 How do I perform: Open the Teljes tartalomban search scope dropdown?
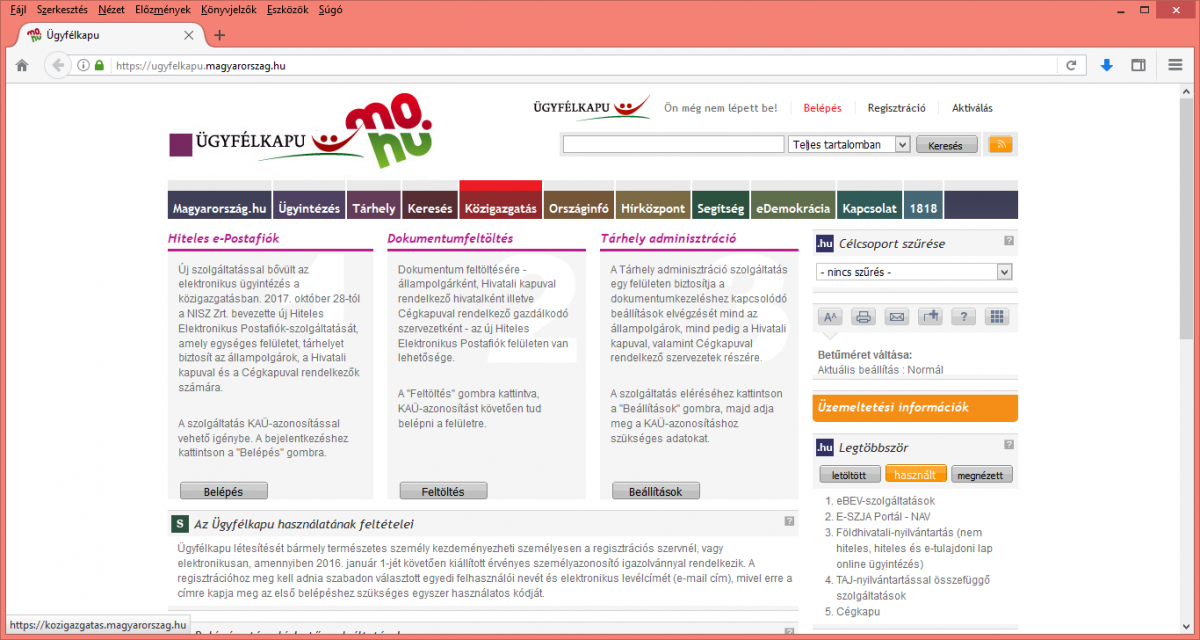click(849, 144)
